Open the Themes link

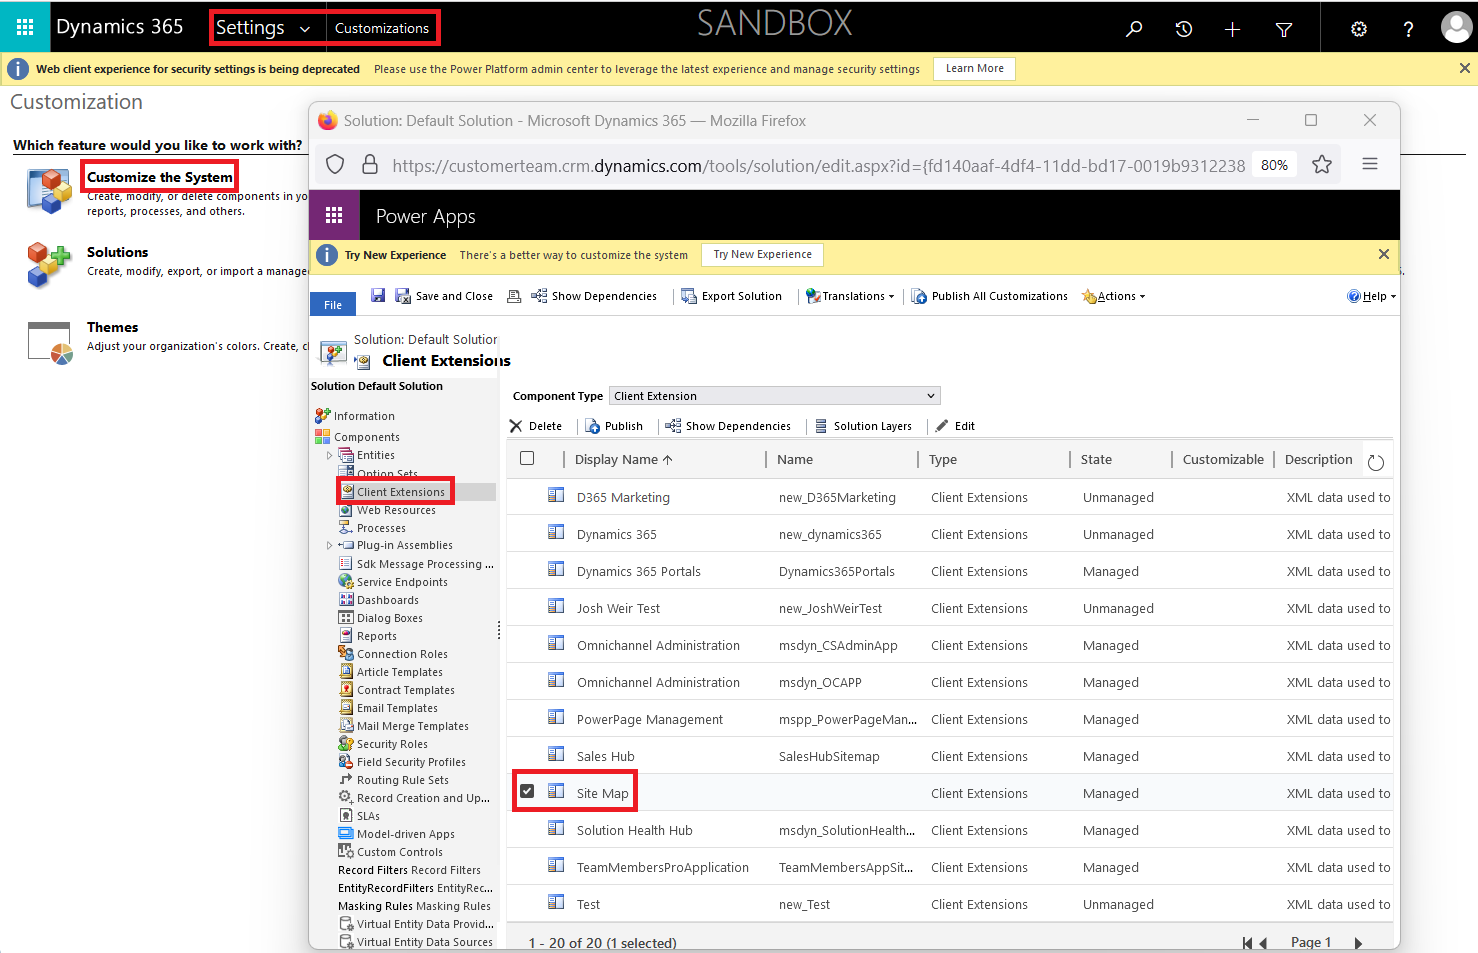pyautogui.click(x=112, y=327)
